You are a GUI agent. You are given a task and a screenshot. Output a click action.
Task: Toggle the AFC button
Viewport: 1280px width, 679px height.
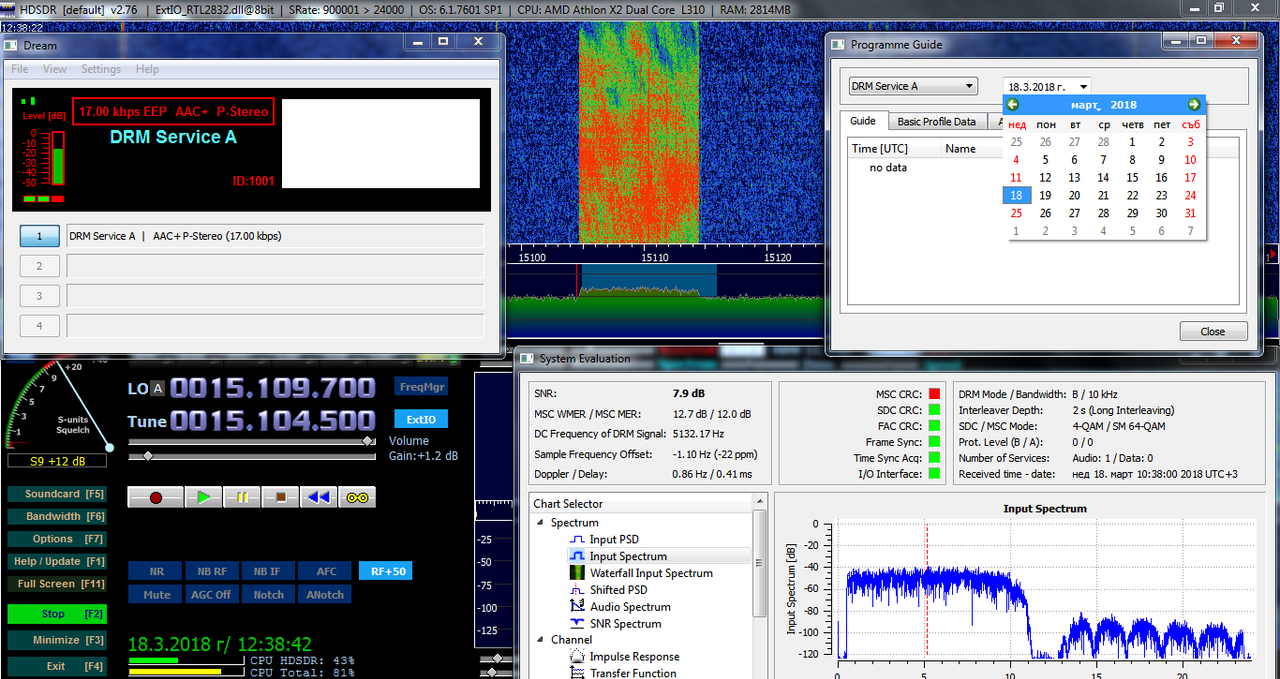(326, 571)
